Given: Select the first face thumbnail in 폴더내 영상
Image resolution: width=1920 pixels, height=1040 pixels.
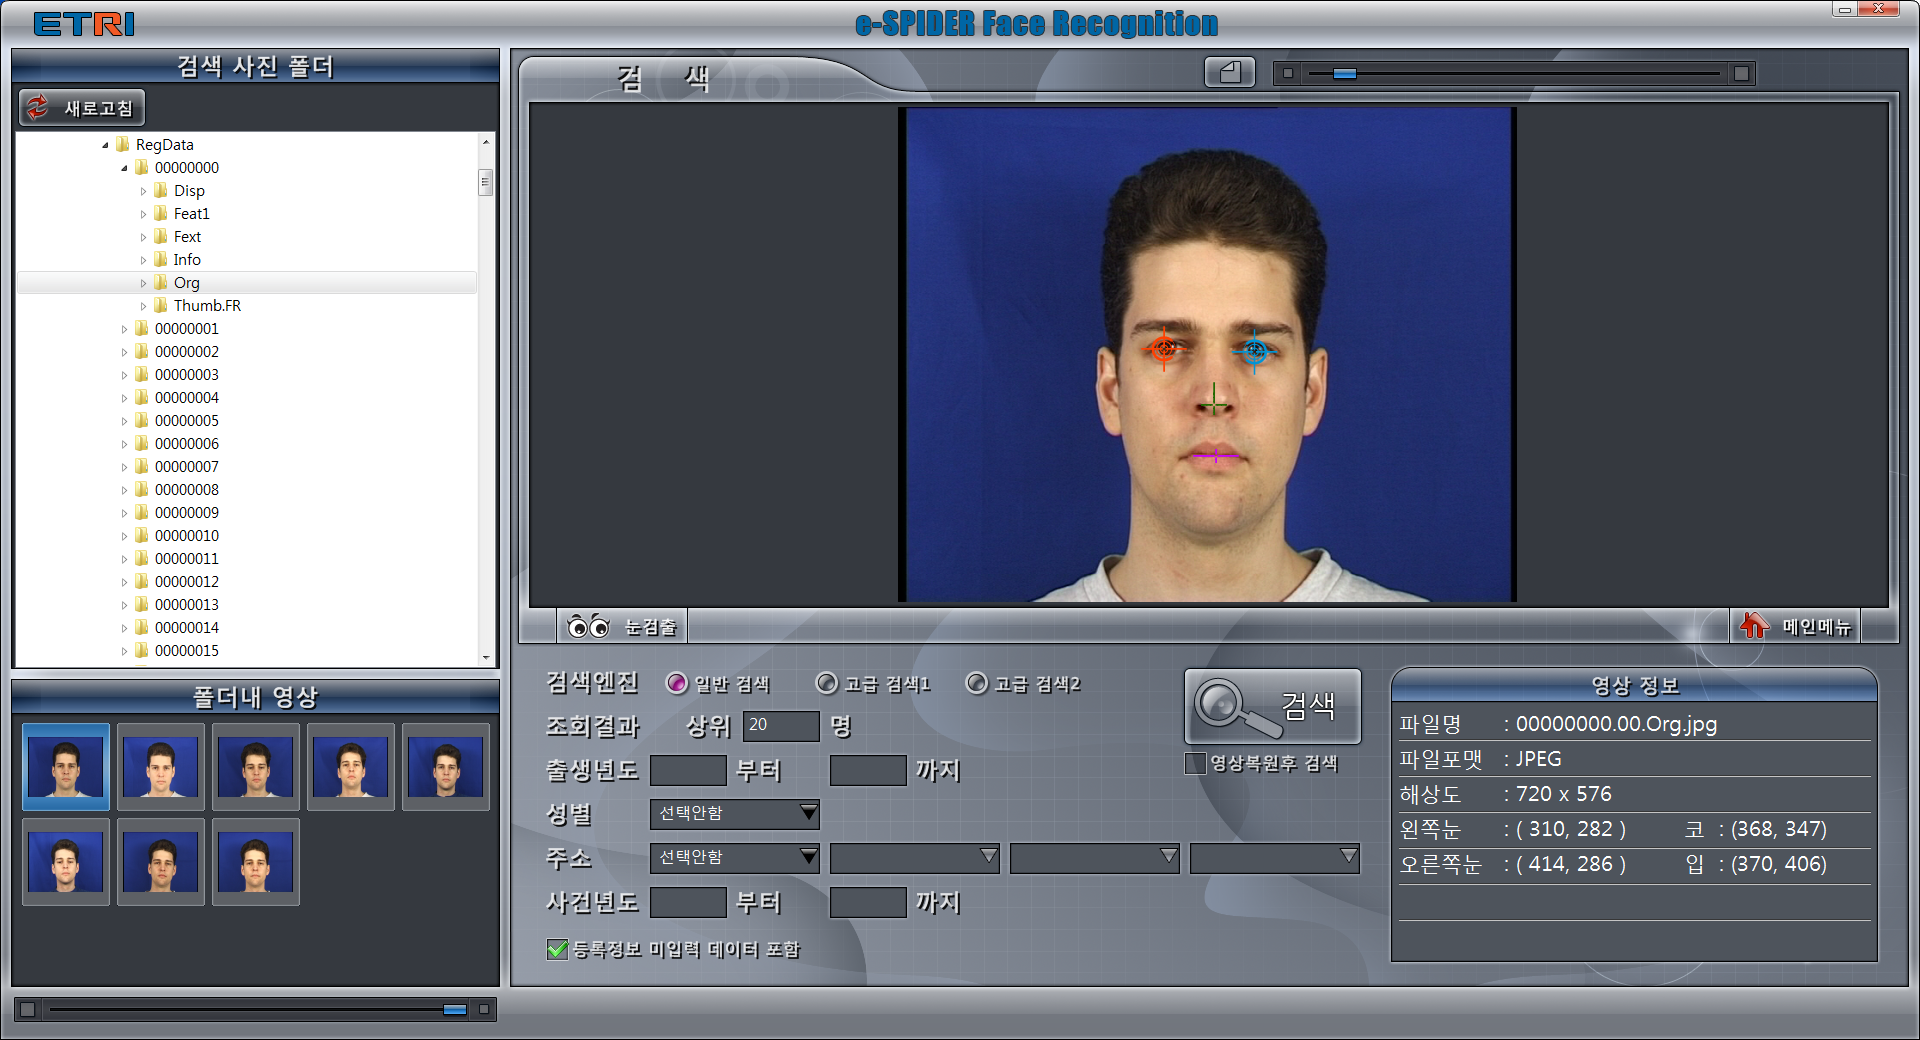Looking at the screenshot, I should click(x=66, y=767).
